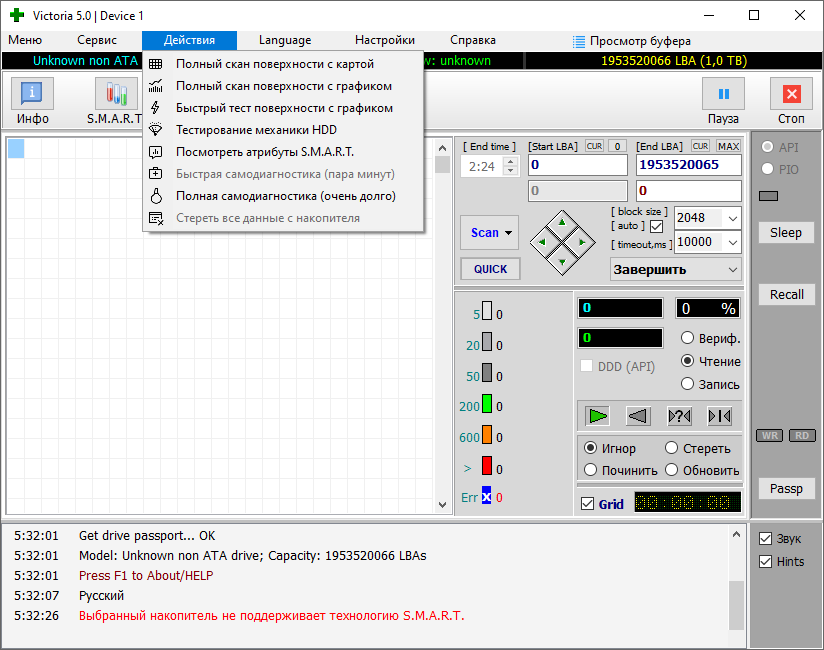The height and width of the screenshot is (650, 824).
Task: Click the green 200 ms block color swatch
Action: [487, 404]
